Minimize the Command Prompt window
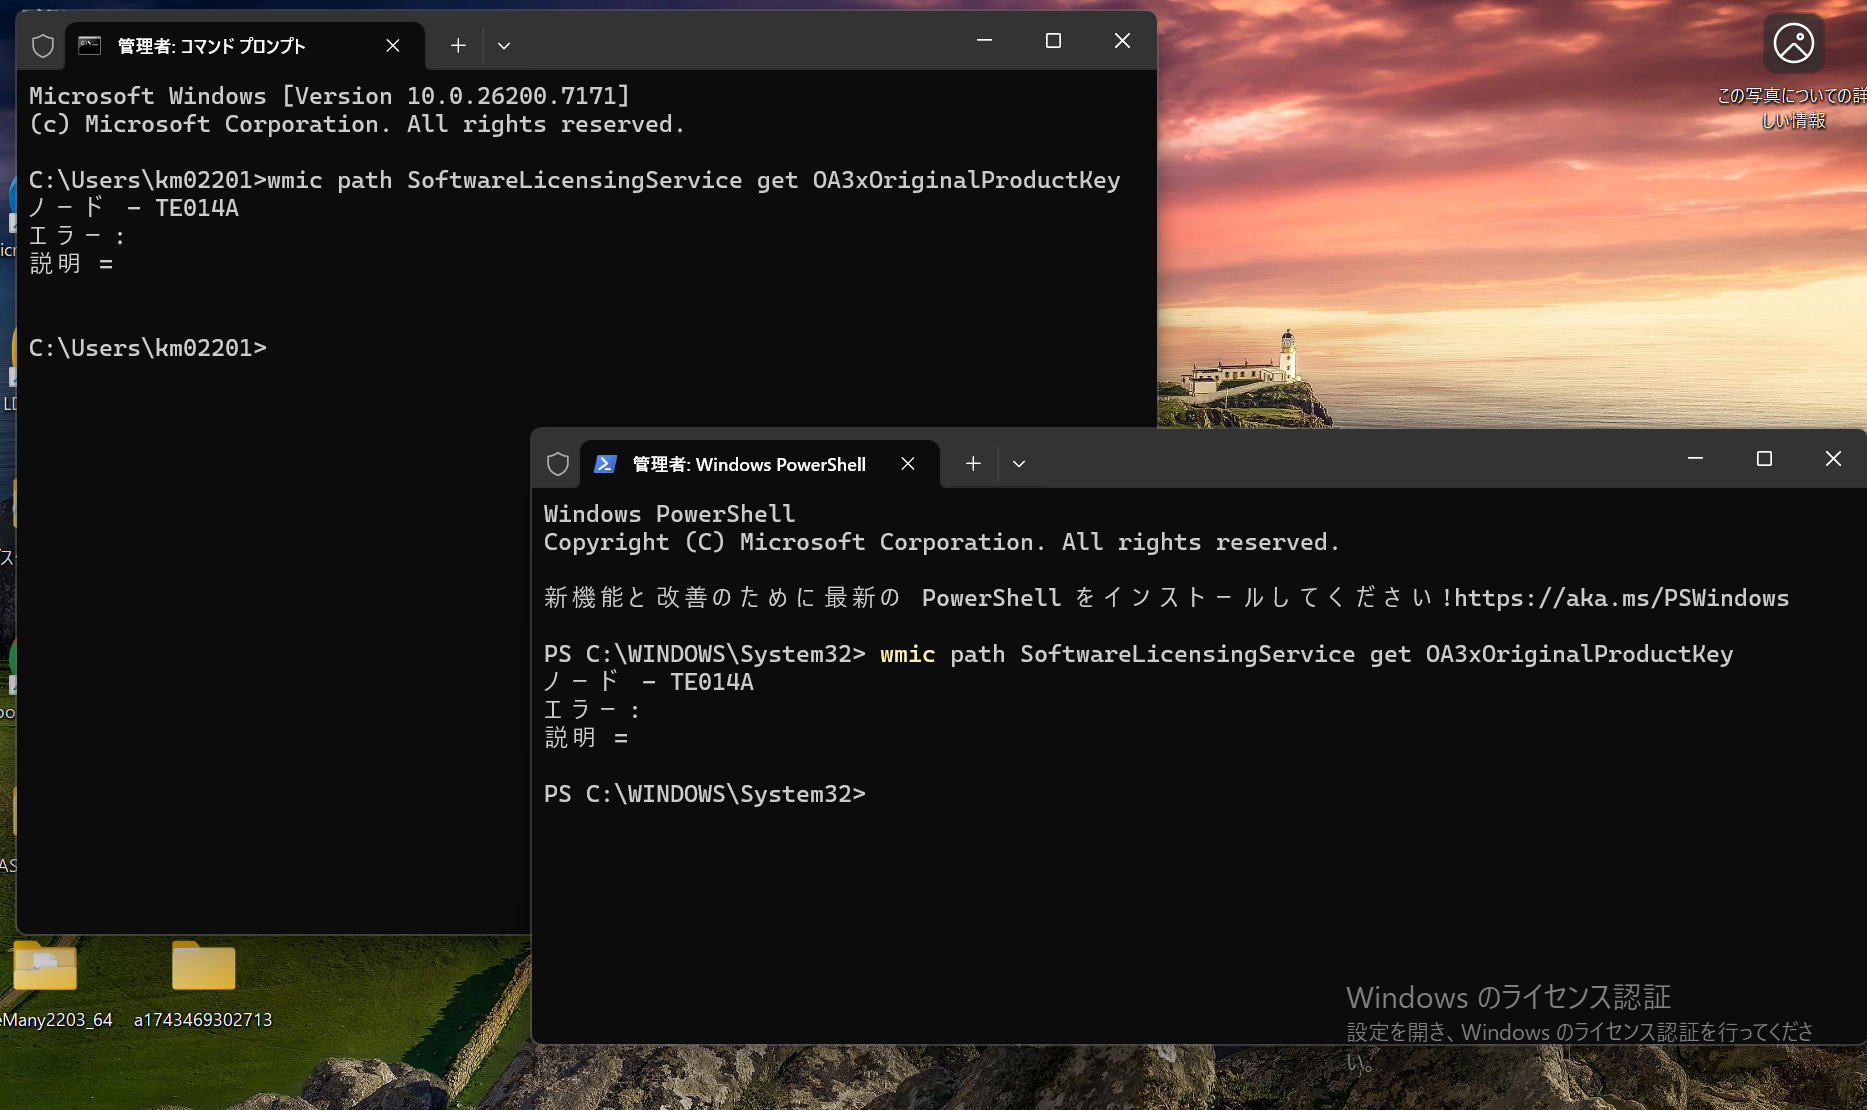This screenshot has height=1110, width=1867. click(984, 40)
